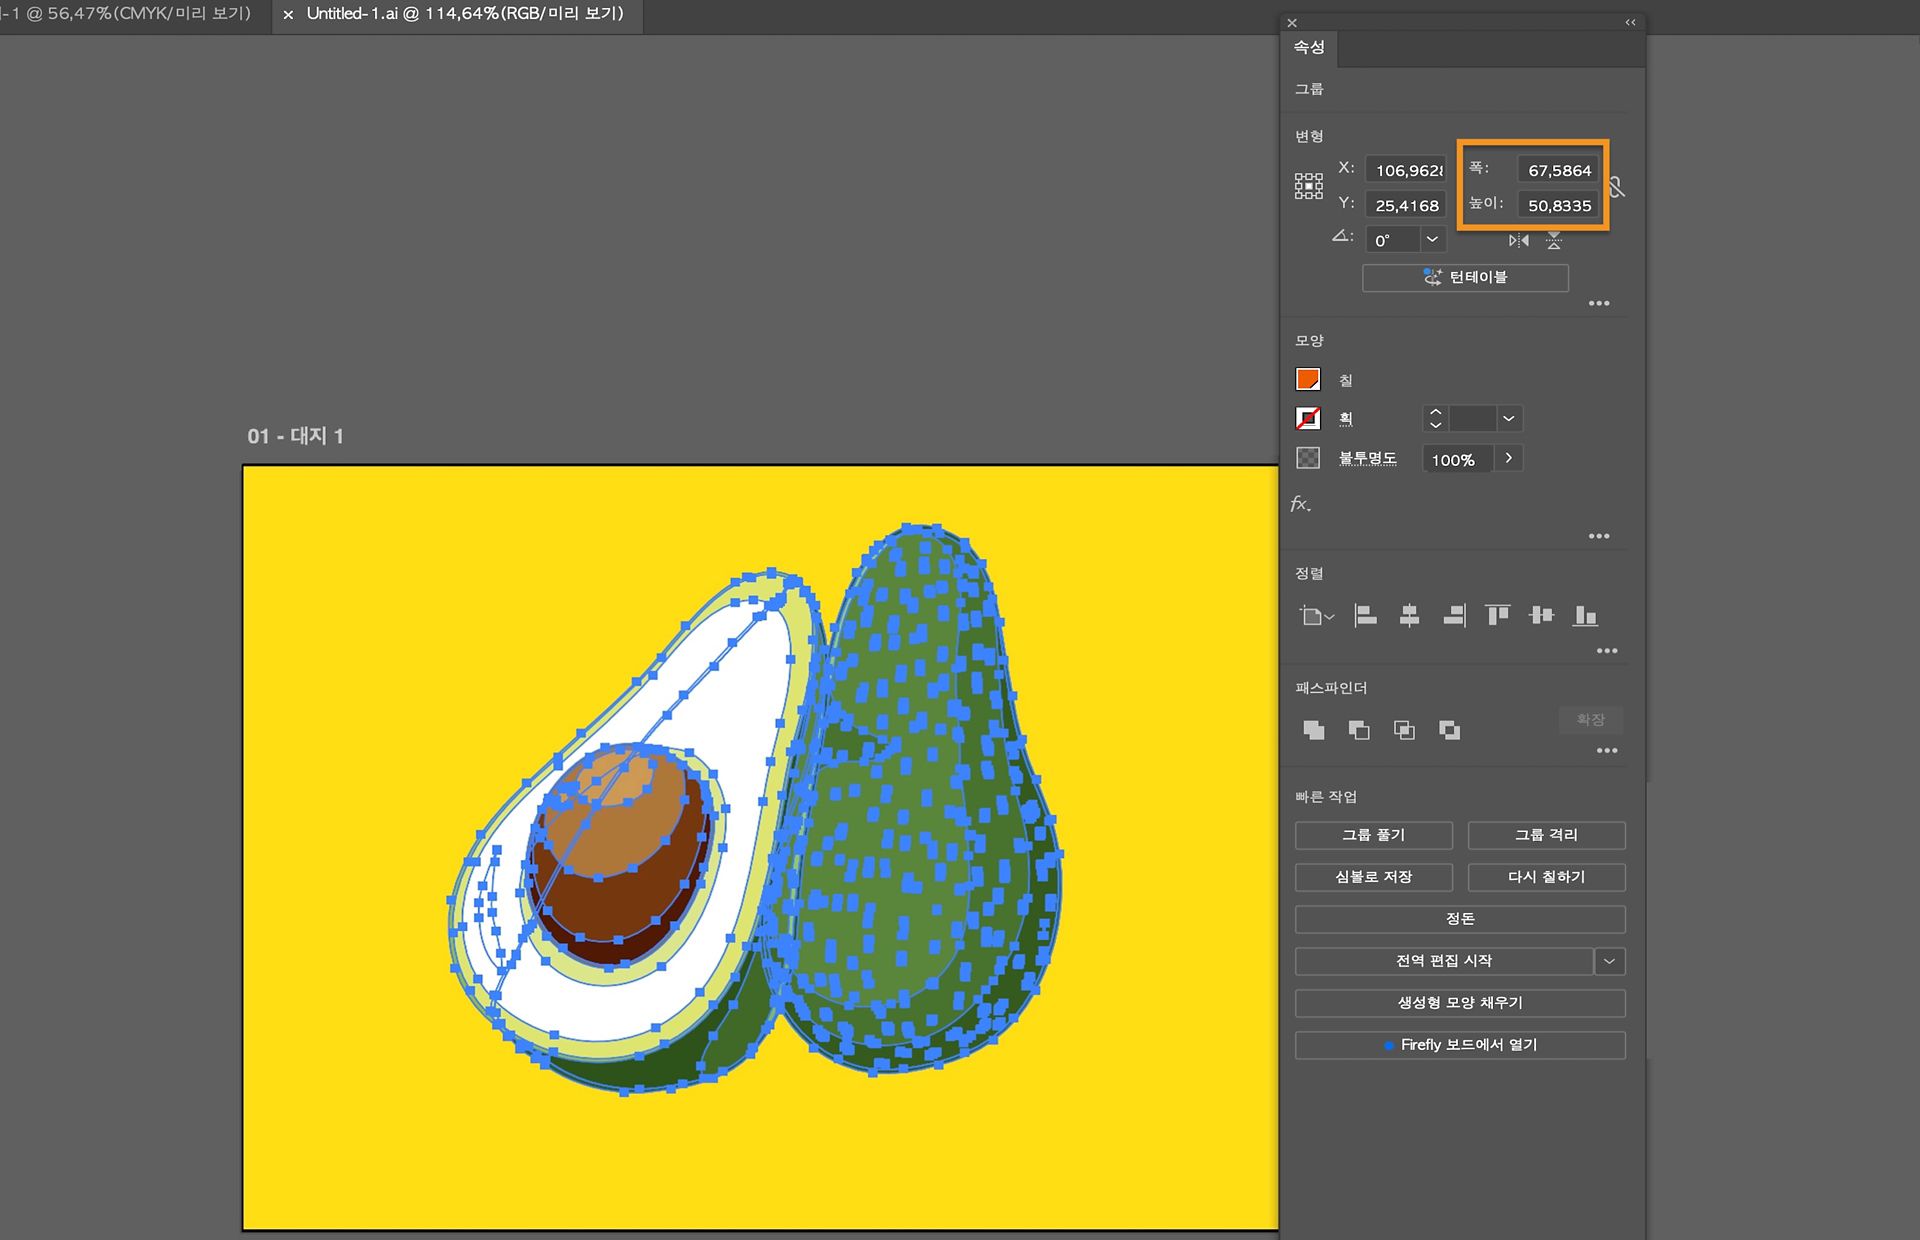Open more options in 정렬 section
This screenshot has height=1240, width=1920.
point(1607,651)
